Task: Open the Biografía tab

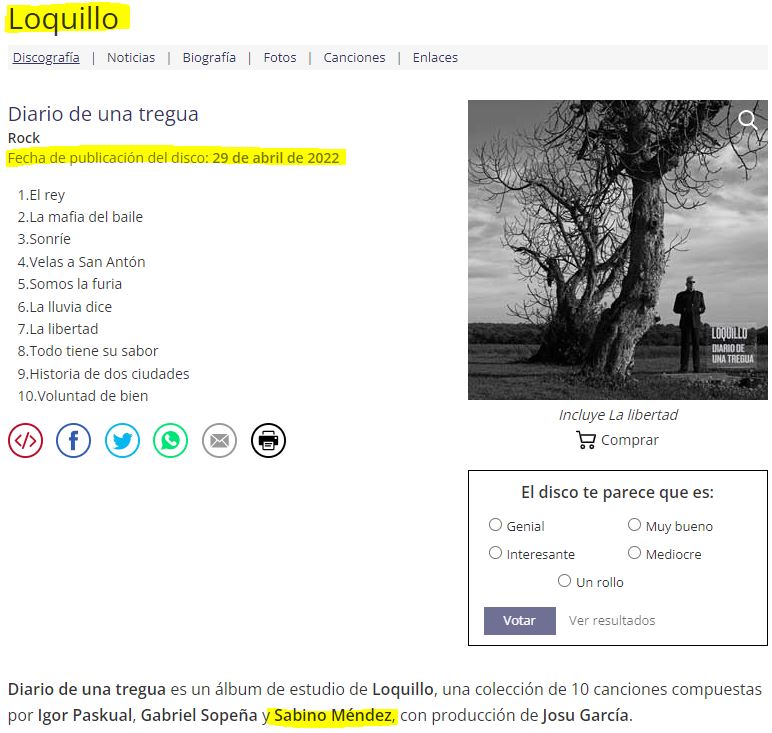Action: 209,58
